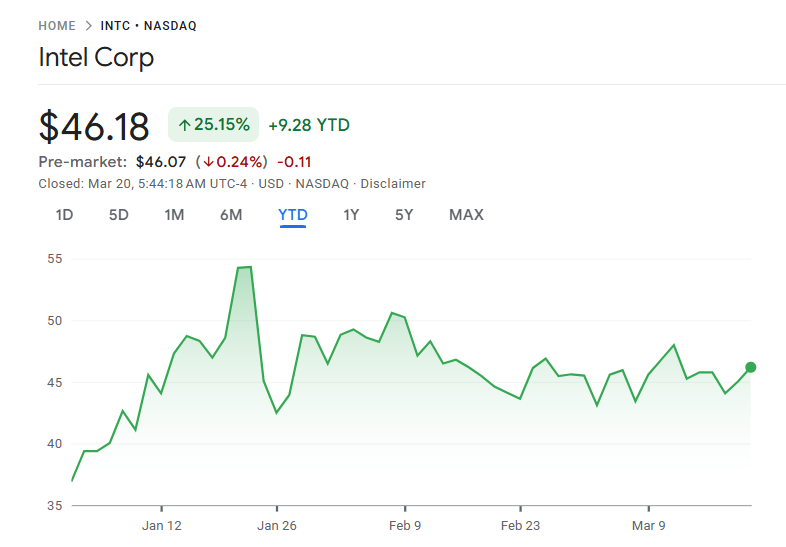Image resolution: width=786 pixels, height=547 pixels.
Task: Click the HOME breadcrumb link
Action: point(57,25)
